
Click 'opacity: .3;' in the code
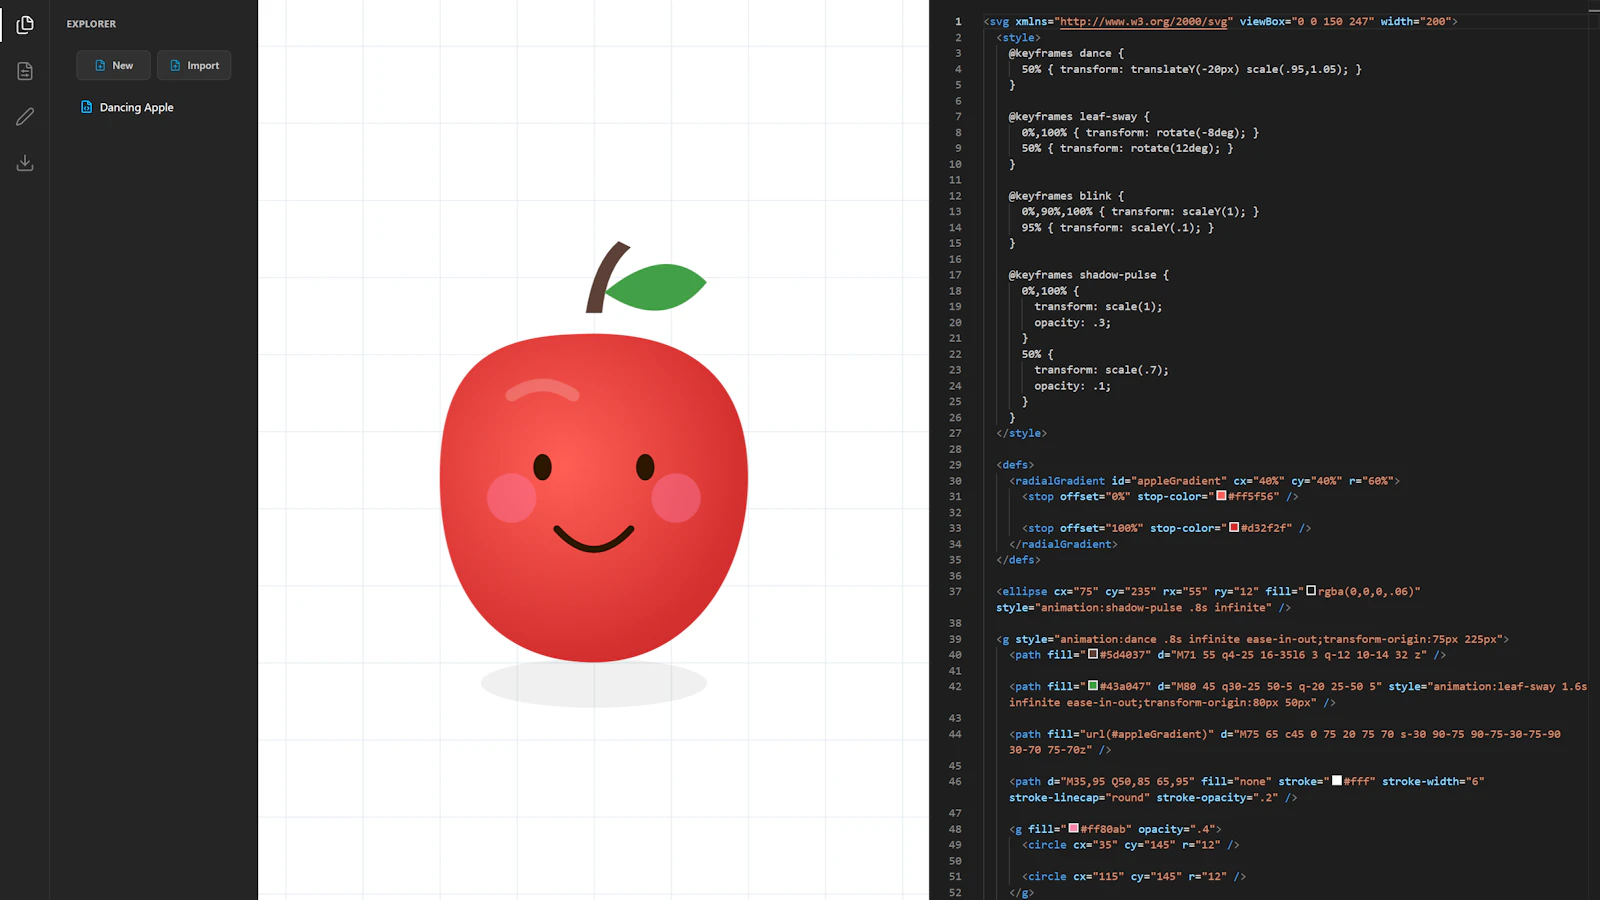click(1072, 323)
